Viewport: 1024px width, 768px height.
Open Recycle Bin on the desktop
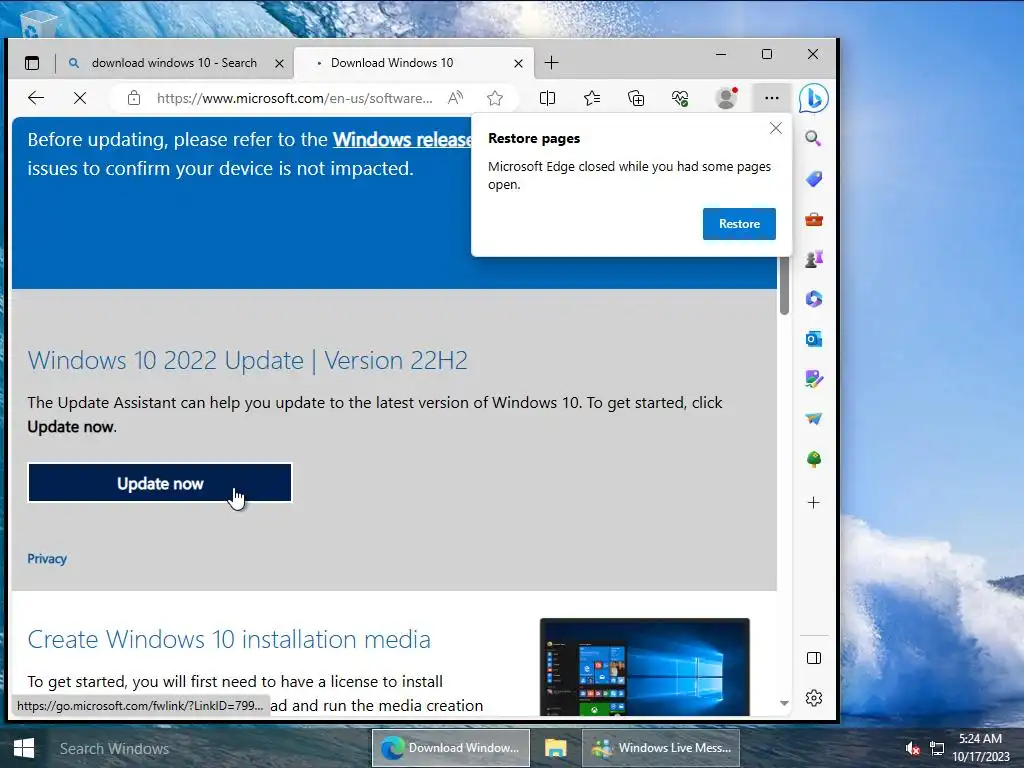click(39, 24)
